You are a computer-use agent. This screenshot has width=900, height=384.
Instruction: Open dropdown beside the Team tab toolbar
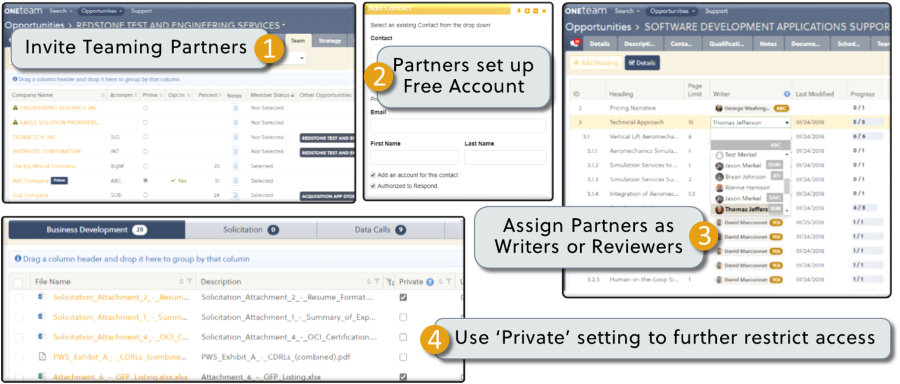(301, 58)
